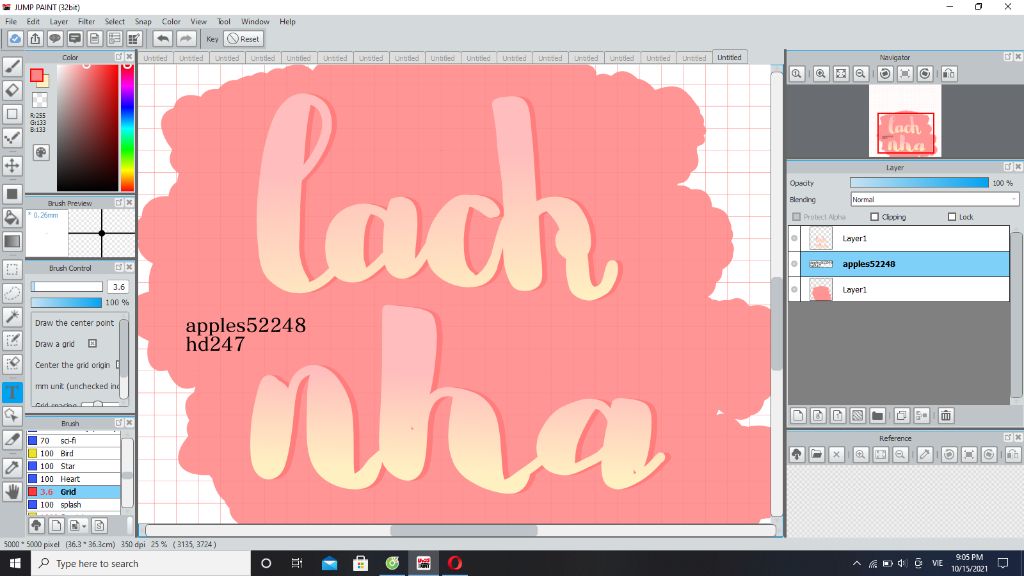Screen dimensions: 1024x576
Task: Activate the rectangular Select tool
Action: click(x=12, y=269)
